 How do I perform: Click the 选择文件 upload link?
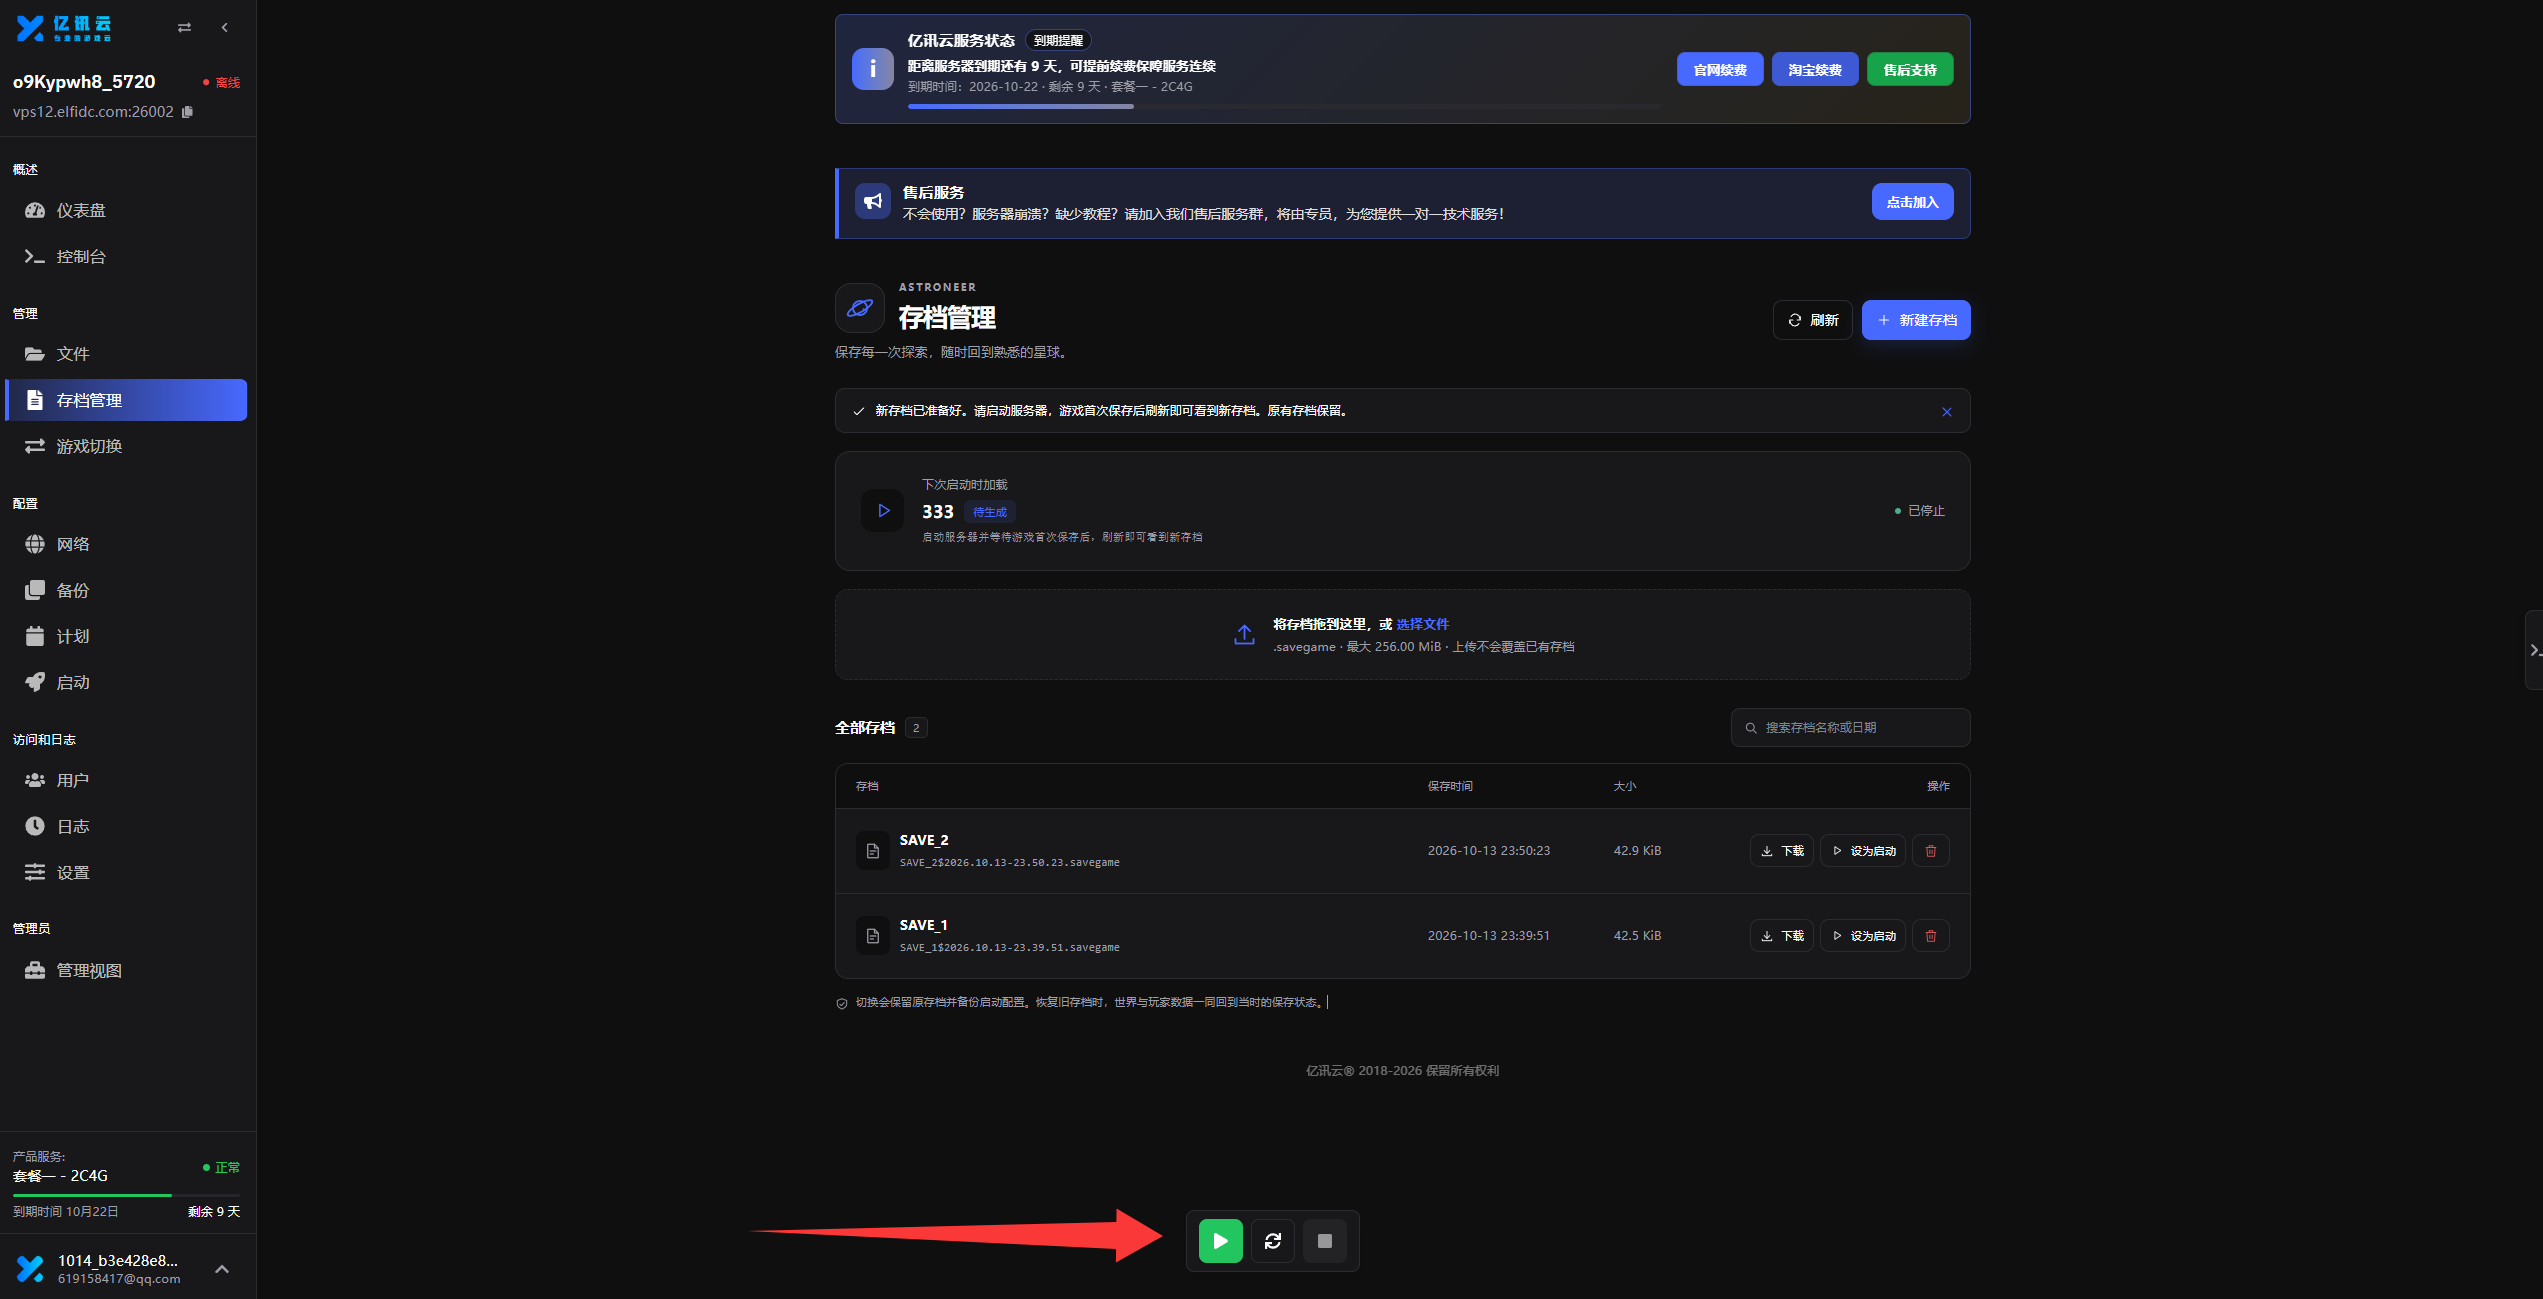point(1422,624)
